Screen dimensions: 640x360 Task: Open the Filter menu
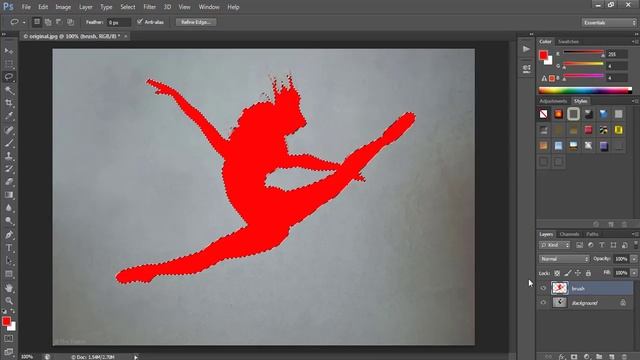(149, 7)
